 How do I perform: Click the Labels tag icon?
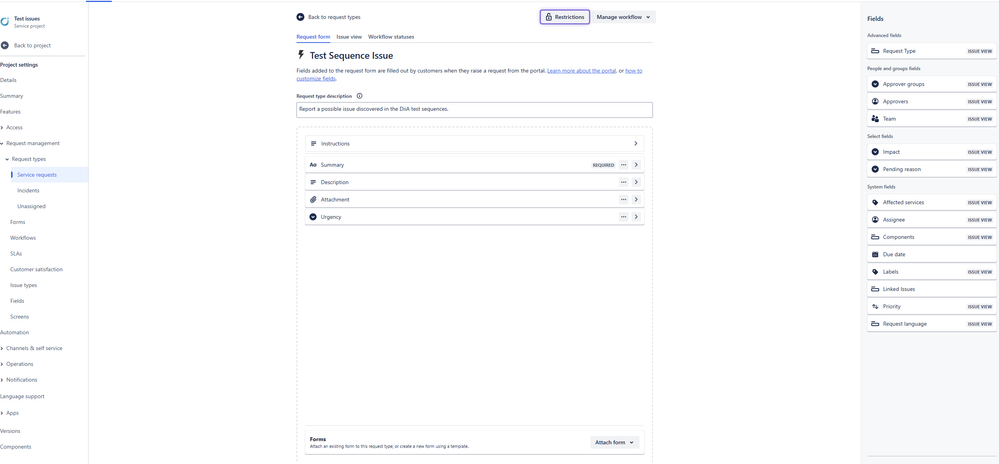875,272
